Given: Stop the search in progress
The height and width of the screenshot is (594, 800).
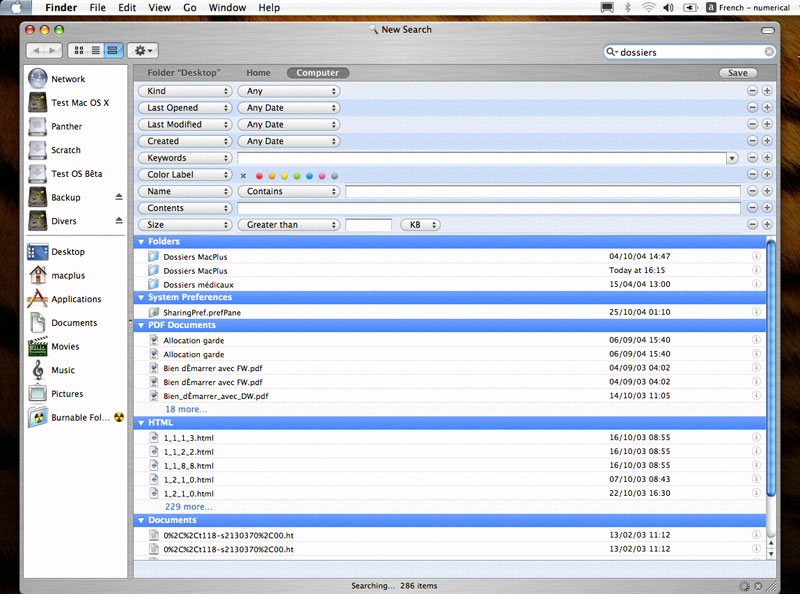Looking at the screenshot, I should tap(758, 586).
